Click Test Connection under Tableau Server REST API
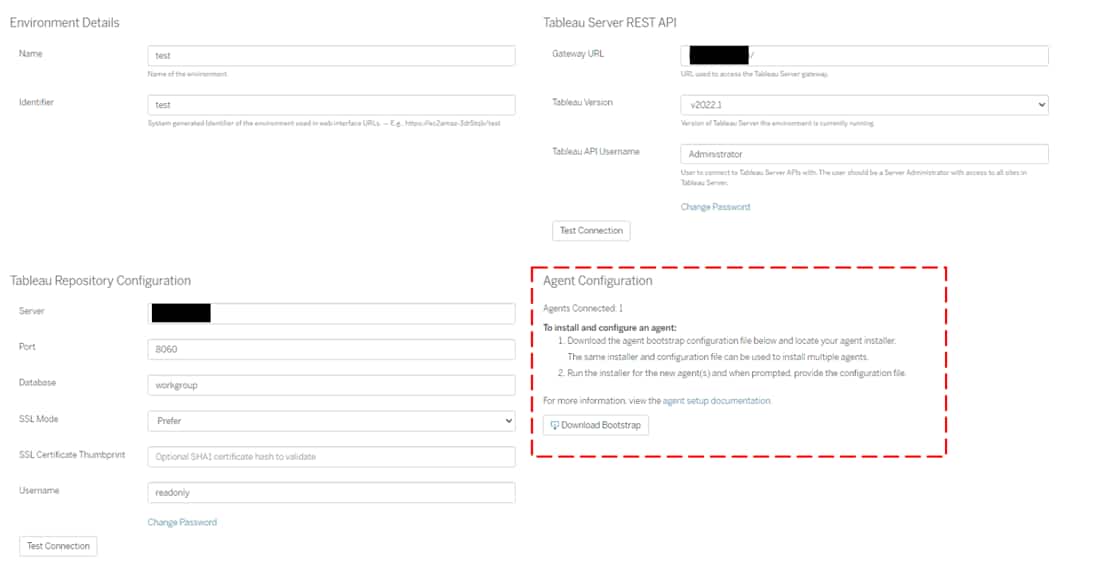Image resolution: width=1094 pixels, height=568 pixels. pos(591,231)
